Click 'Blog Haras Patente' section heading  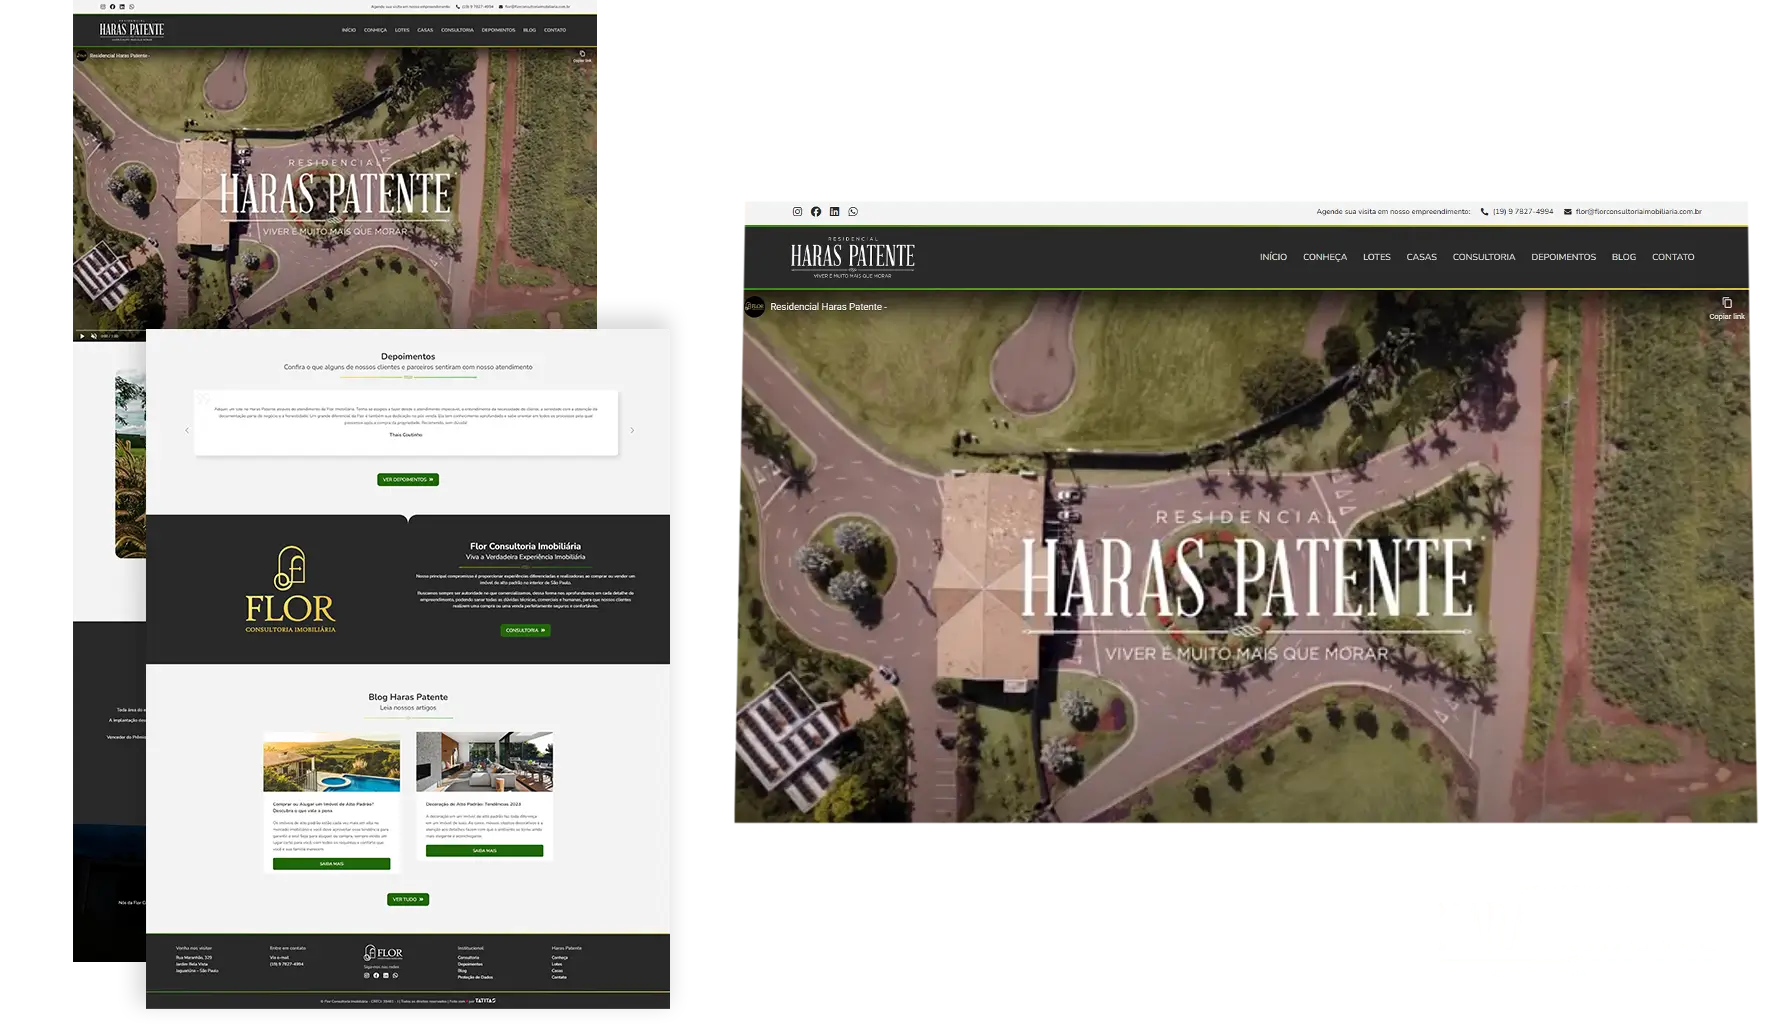pyautogui.click(x=408, y=697)
